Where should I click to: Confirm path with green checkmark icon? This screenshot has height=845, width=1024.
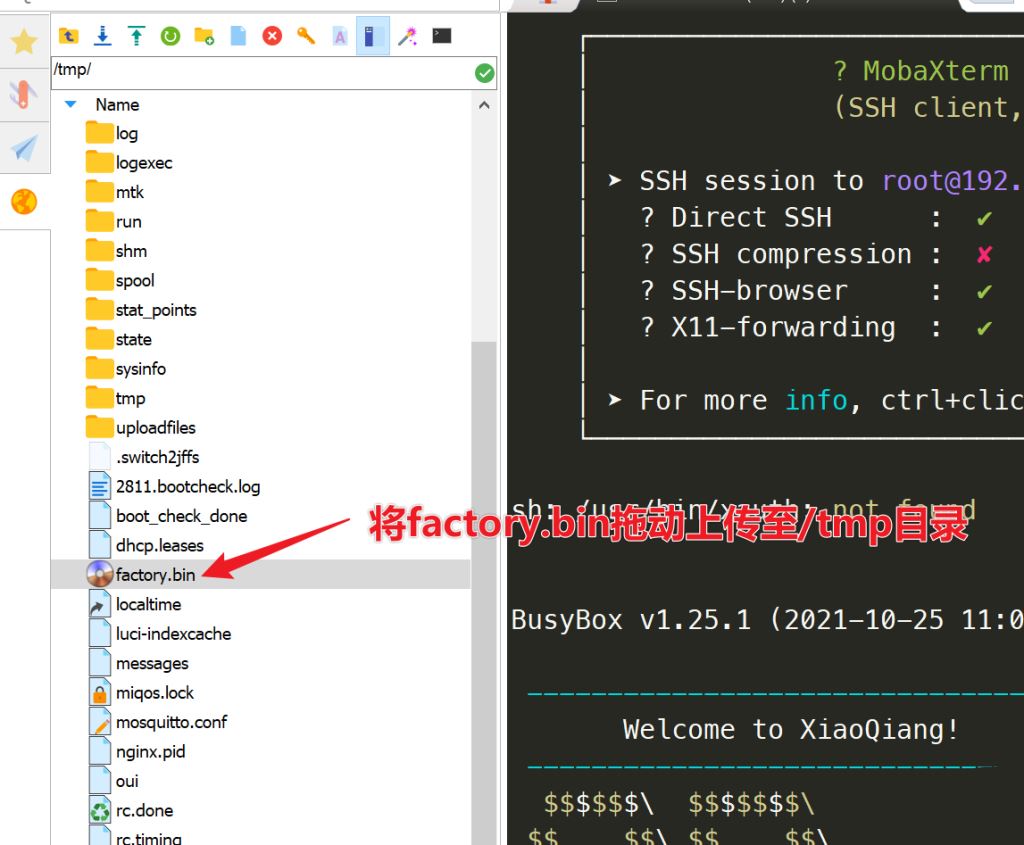tap(485, 72)
